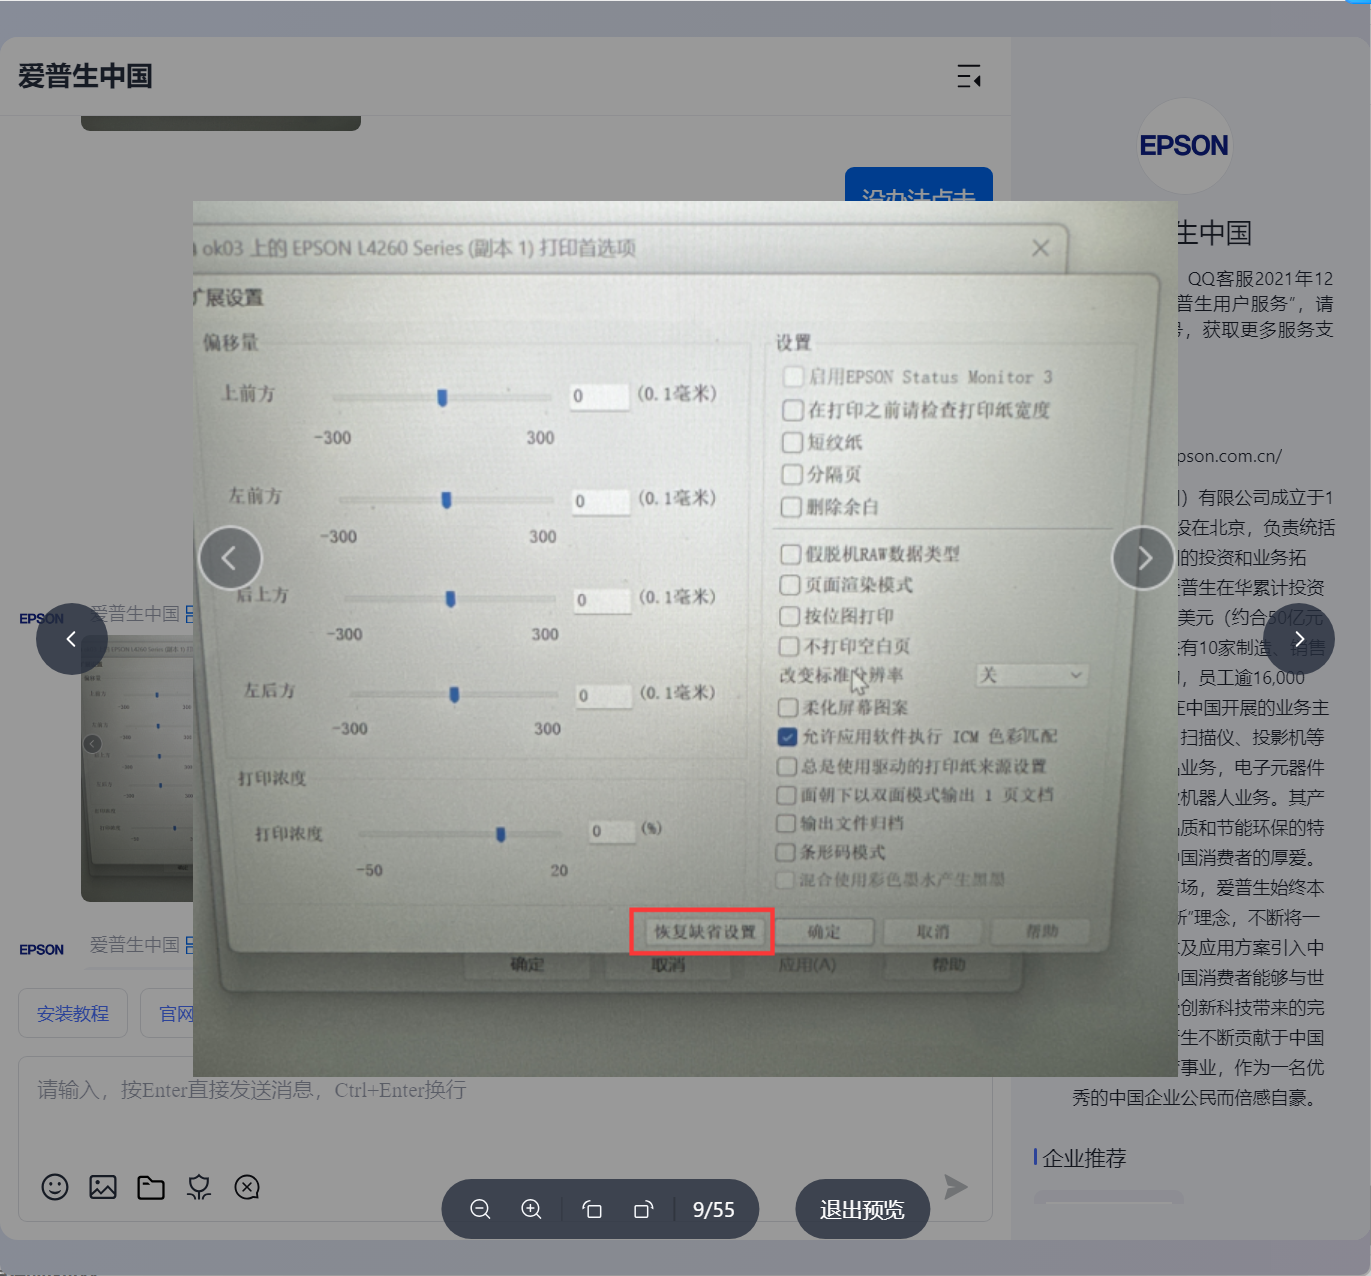Toggle 删除余白 checkbox

tap(791, 507)
